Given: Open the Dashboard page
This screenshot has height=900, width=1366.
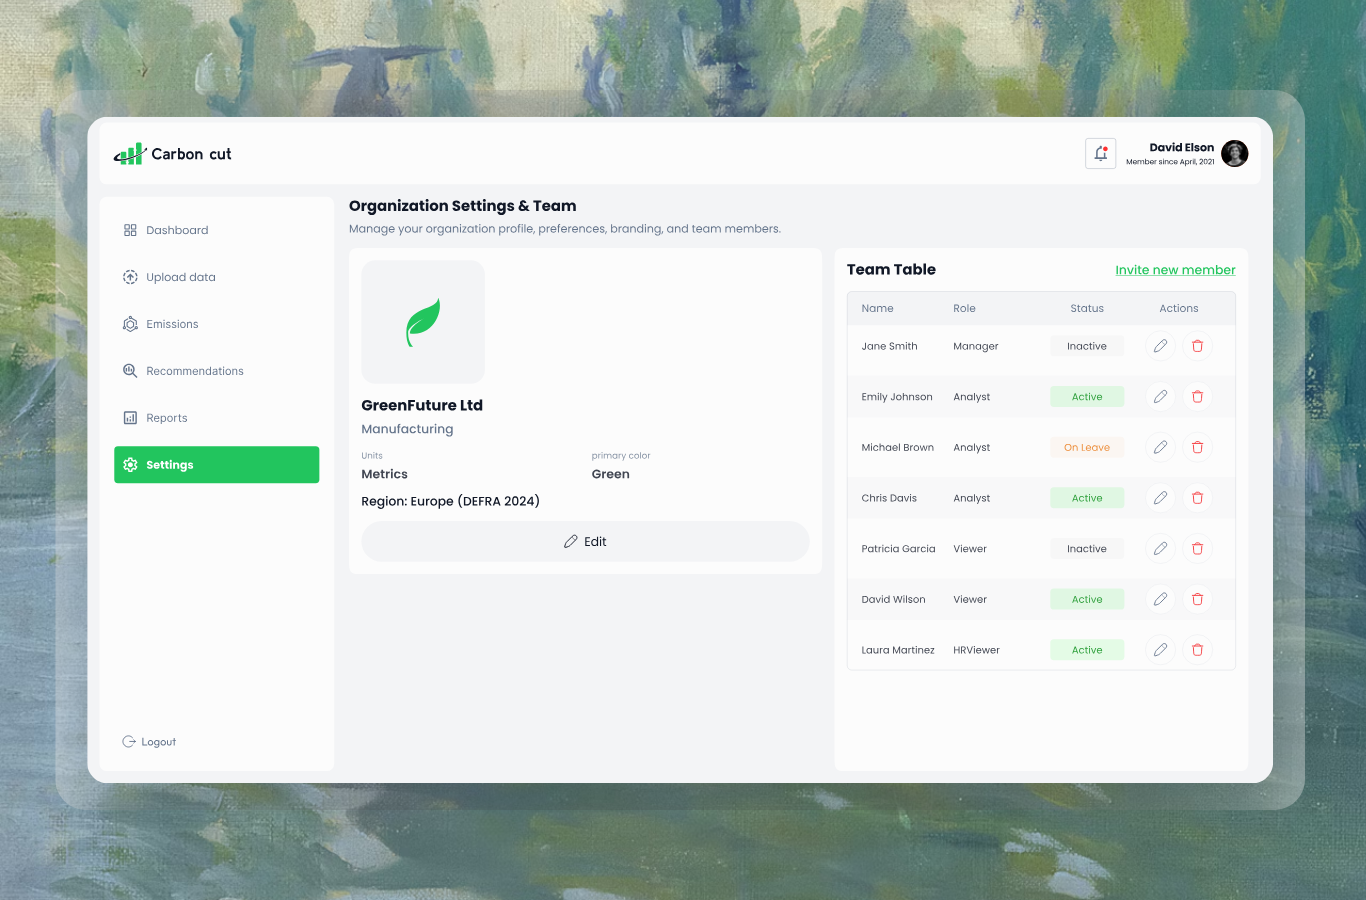Looking at the screenshot, I should [x=176, y=230].
